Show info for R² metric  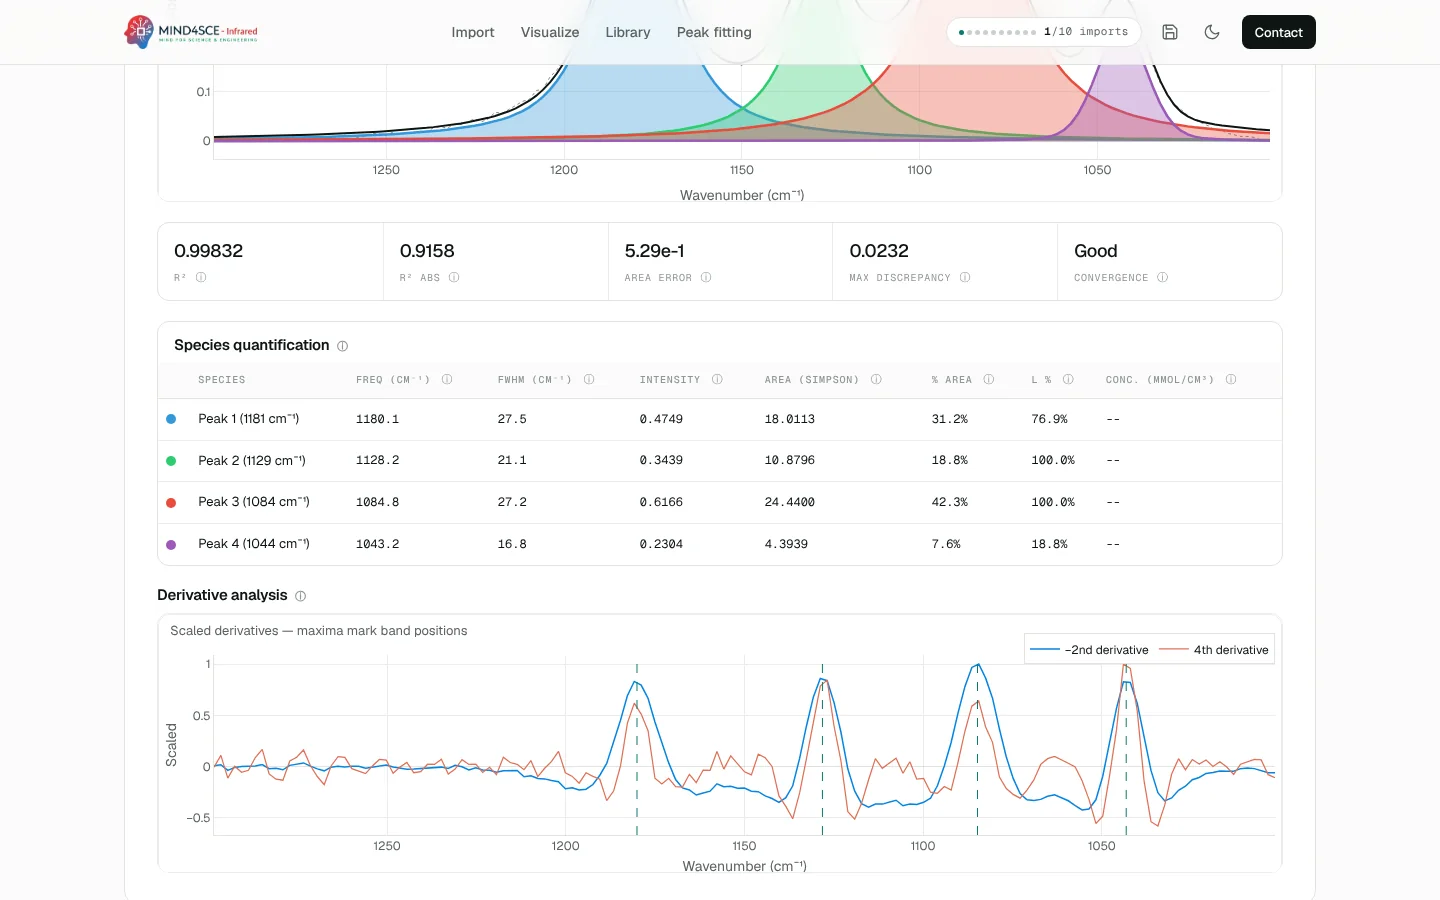tap(201, 277)
